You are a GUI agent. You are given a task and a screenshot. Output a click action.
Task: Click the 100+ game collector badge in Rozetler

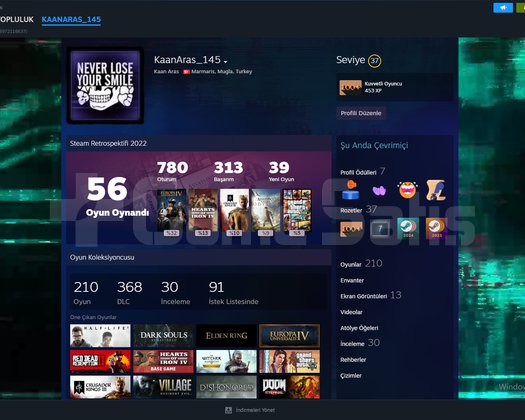coord(351,229)
